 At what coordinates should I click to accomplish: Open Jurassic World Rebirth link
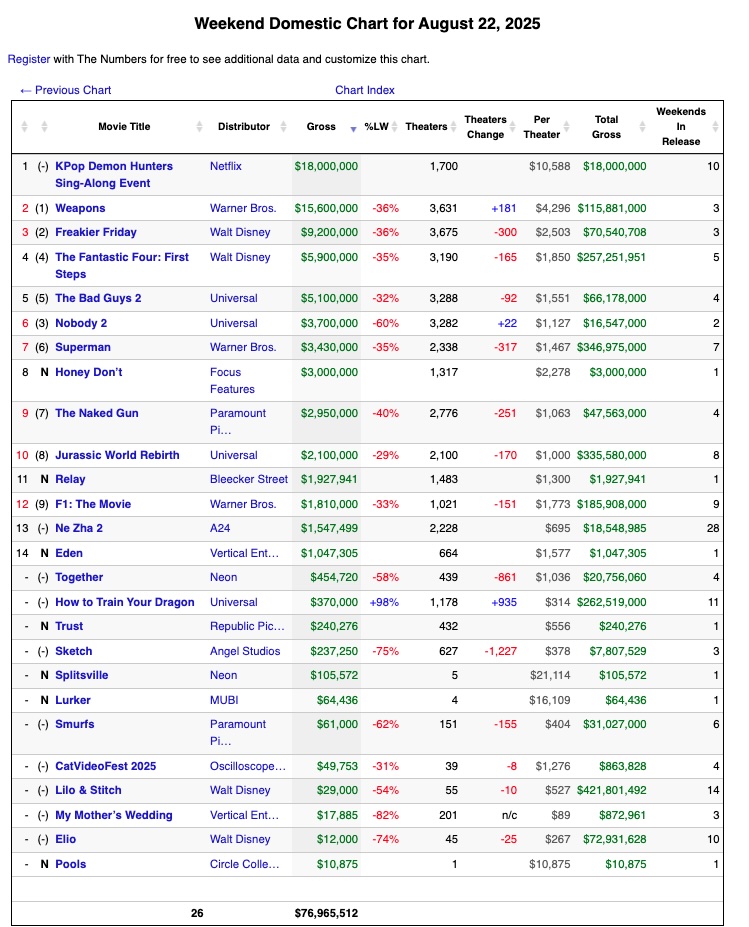(x=117, y=455)
